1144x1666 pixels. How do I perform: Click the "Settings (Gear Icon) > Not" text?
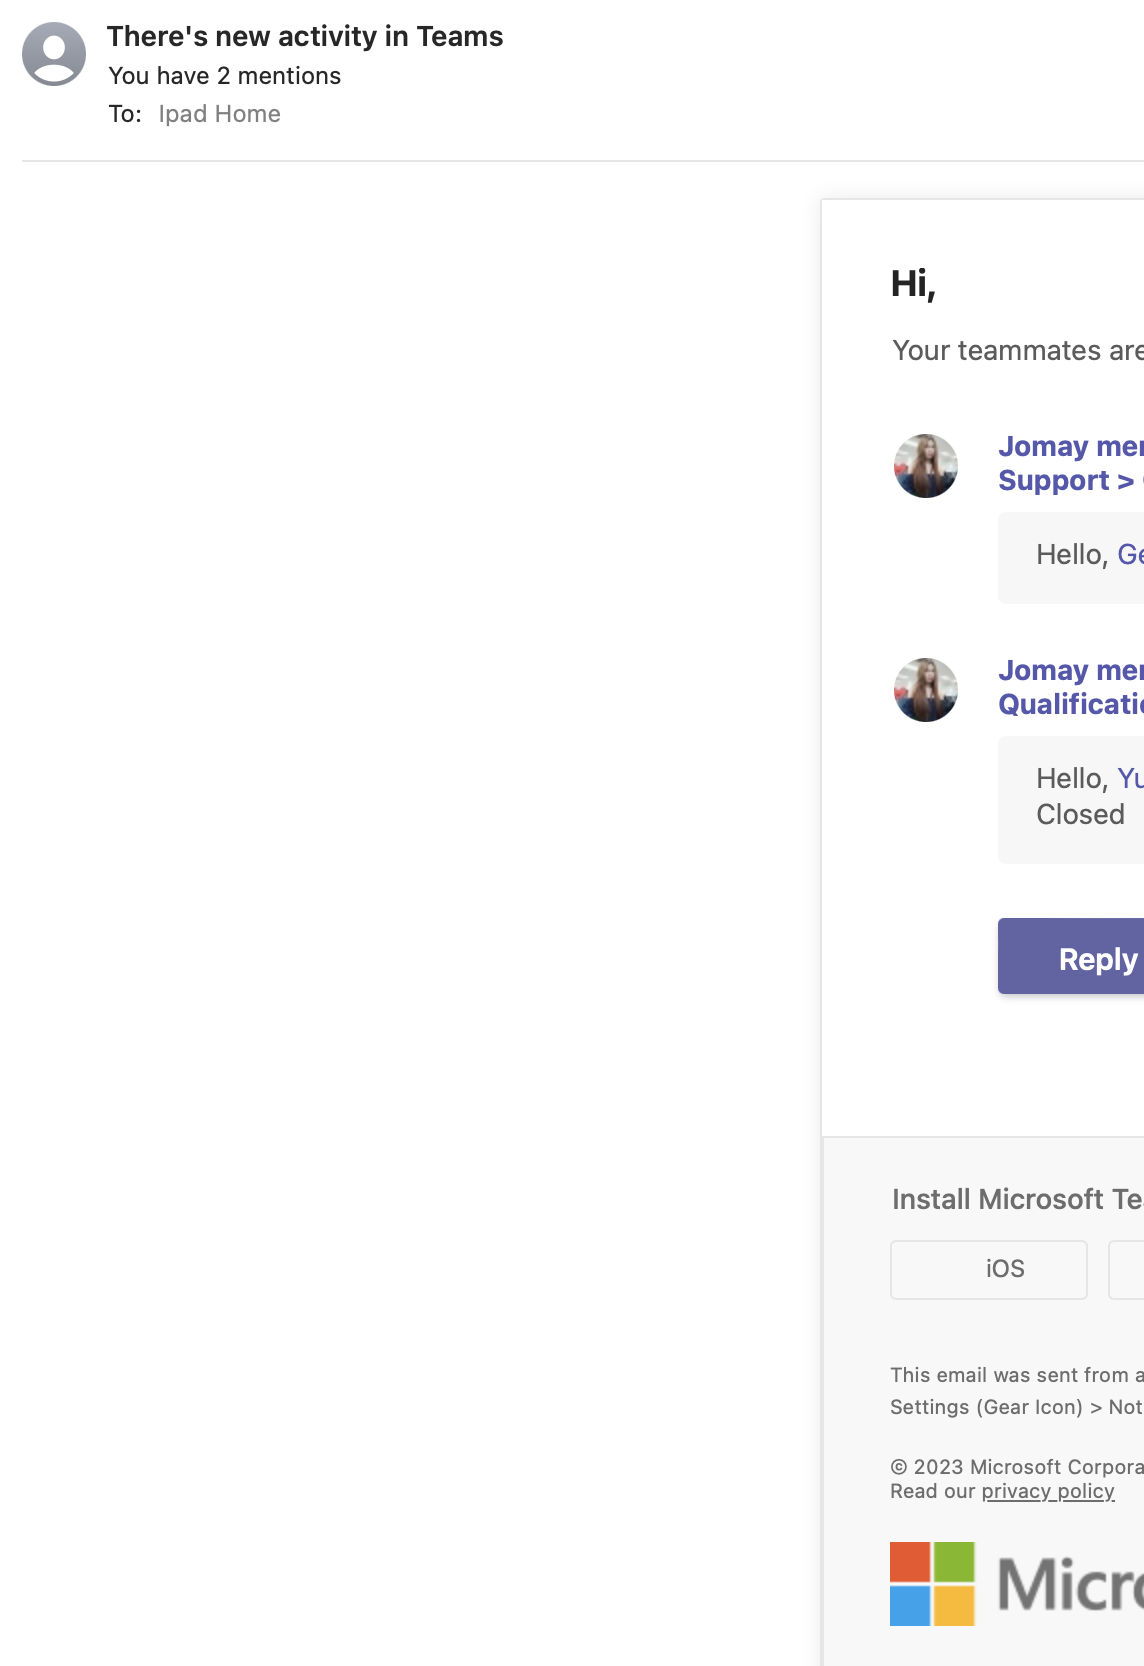[x=1017, y=1407]
